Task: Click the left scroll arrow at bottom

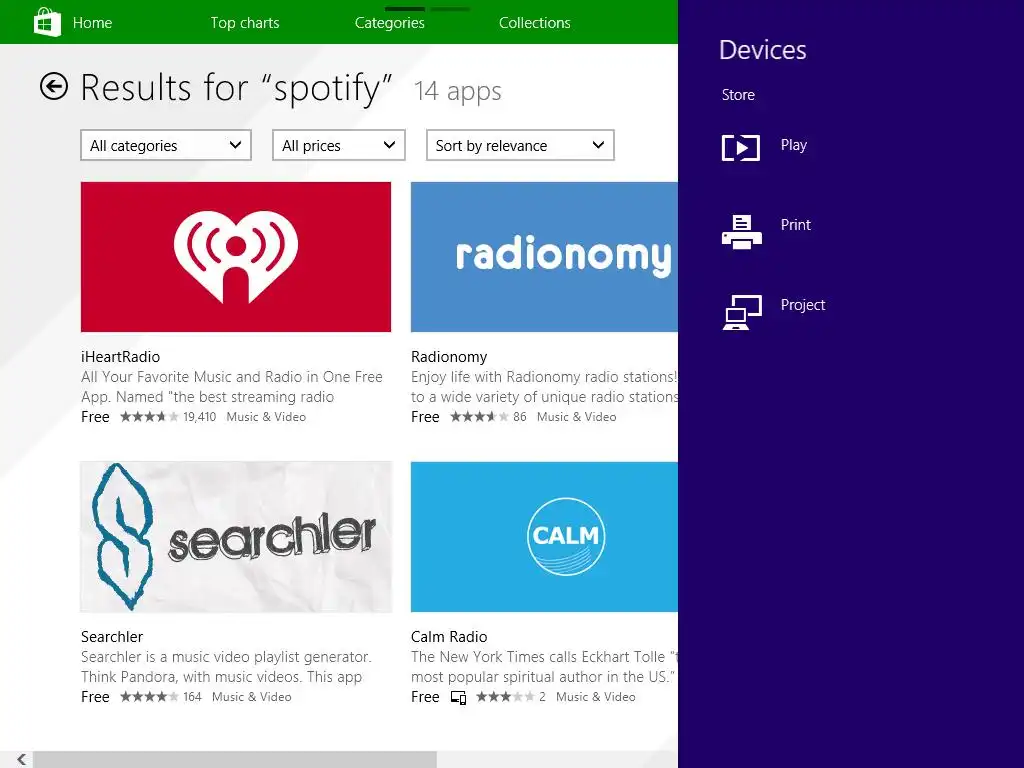Action: pos(22,759)
